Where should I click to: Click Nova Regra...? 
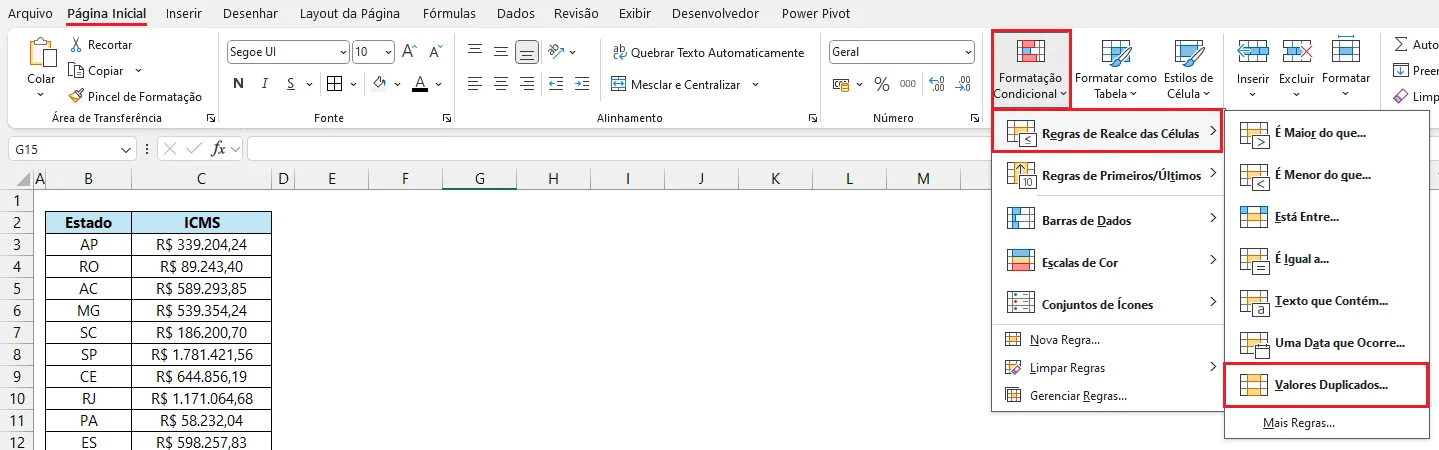pos(1108,340)
